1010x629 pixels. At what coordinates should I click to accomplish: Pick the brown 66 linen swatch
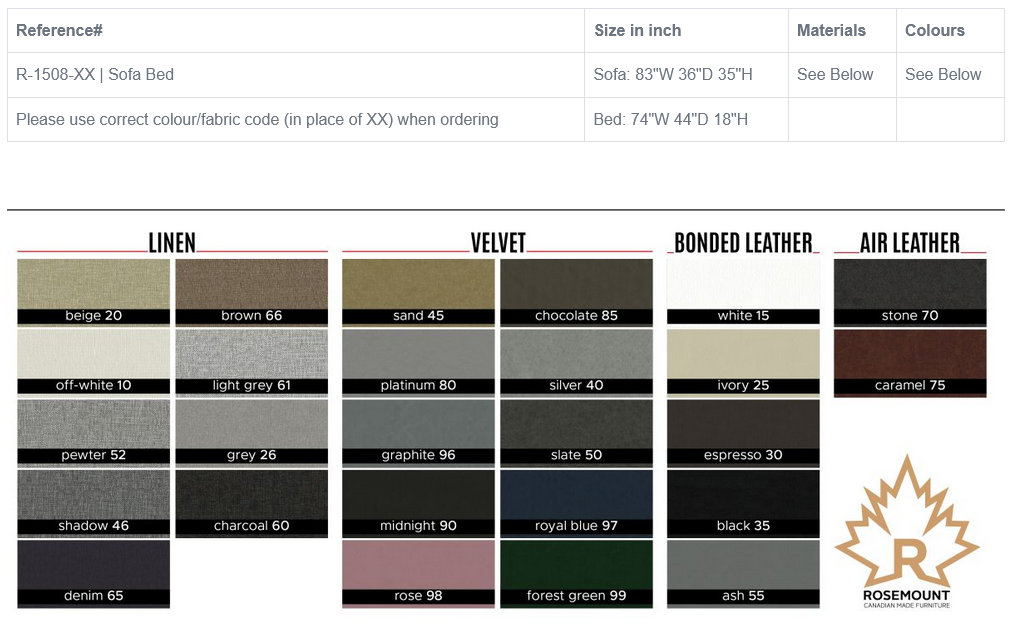point(251,292)
